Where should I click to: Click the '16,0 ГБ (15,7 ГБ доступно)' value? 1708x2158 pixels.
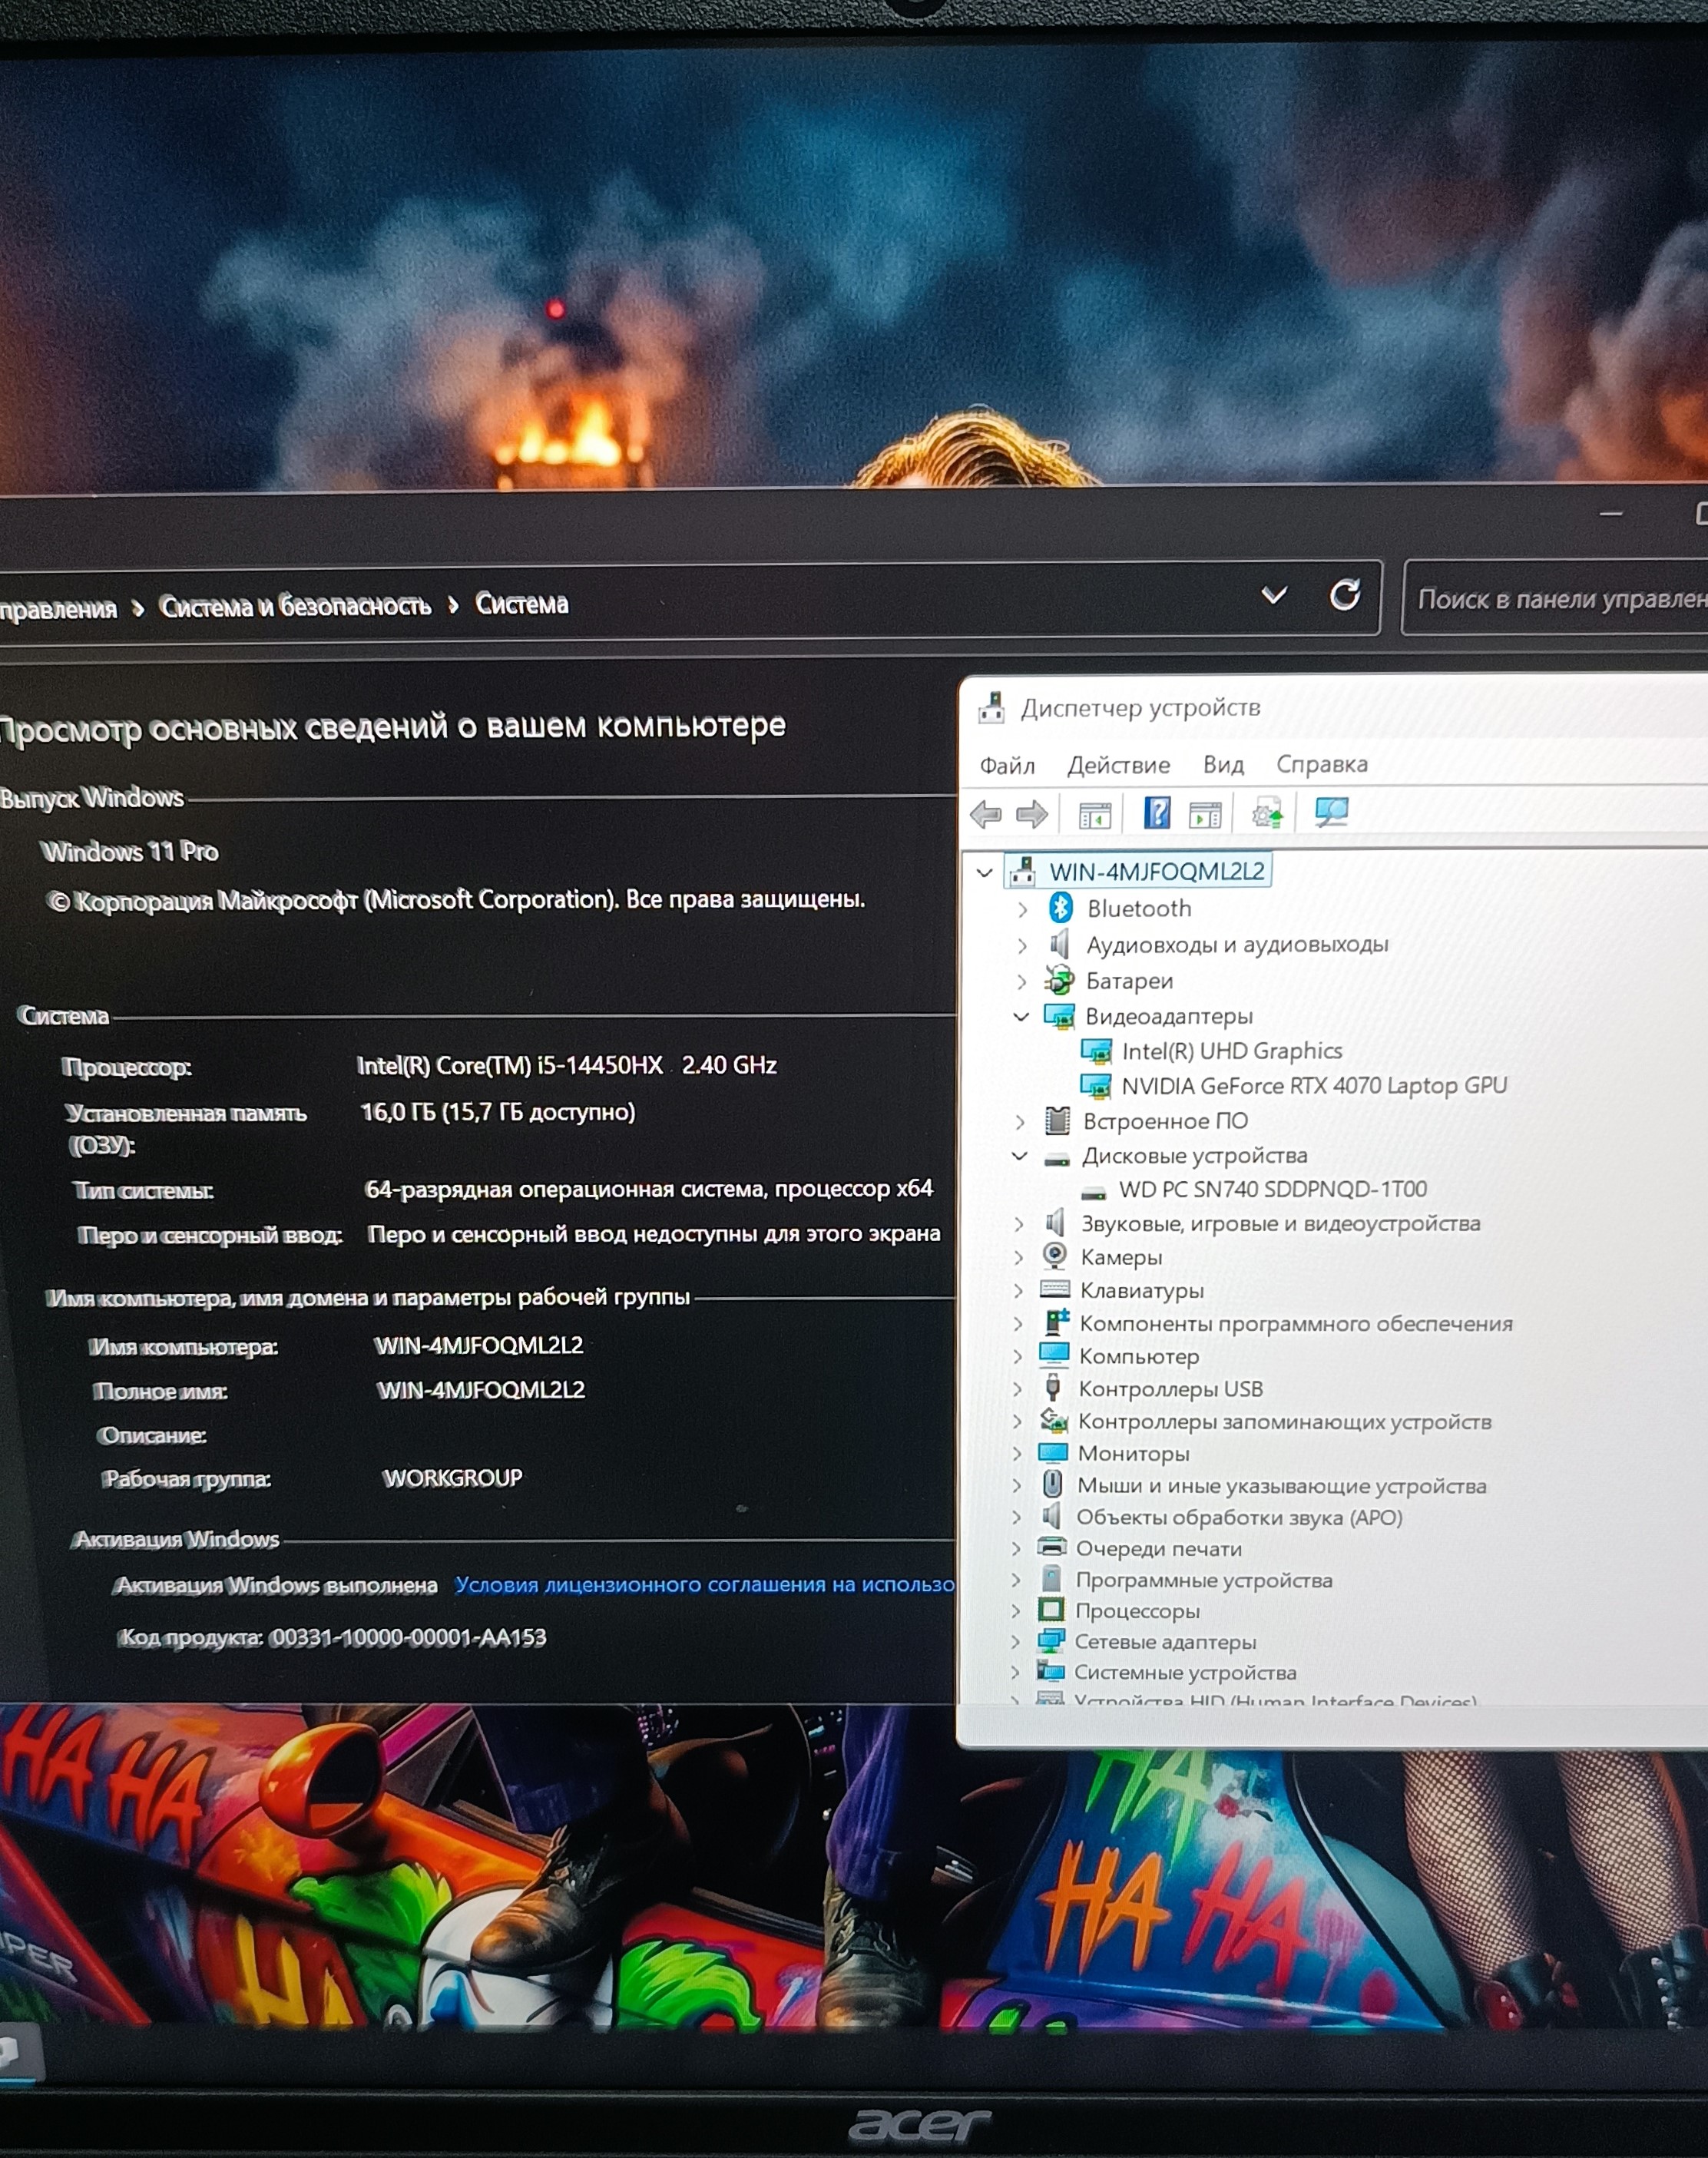click(498, 1112)
